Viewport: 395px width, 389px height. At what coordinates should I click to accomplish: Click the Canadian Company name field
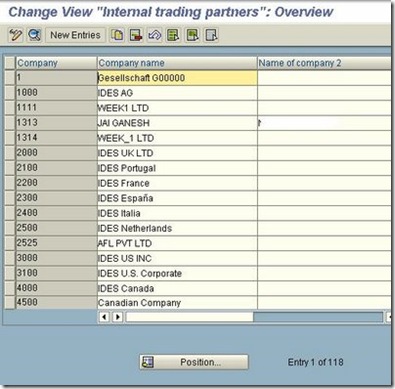177,302
